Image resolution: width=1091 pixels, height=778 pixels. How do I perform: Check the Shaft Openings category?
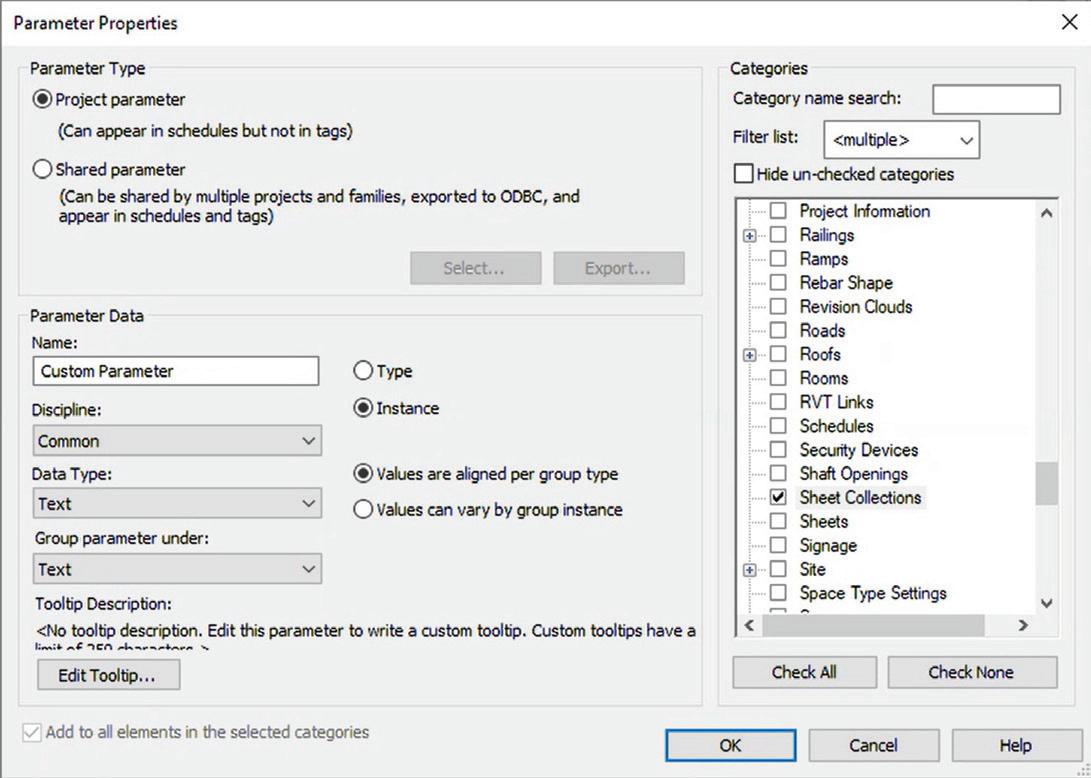(778, 474)
